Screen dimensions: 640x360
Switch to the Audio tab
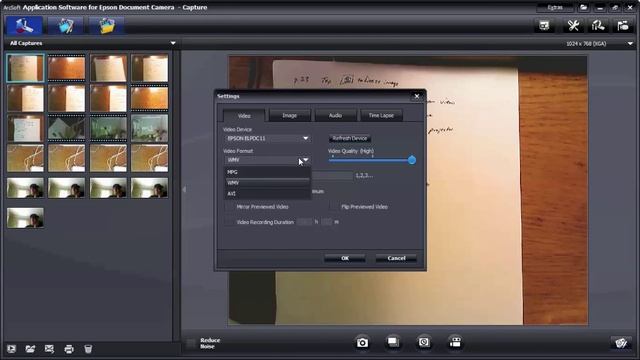coord(335,116)
